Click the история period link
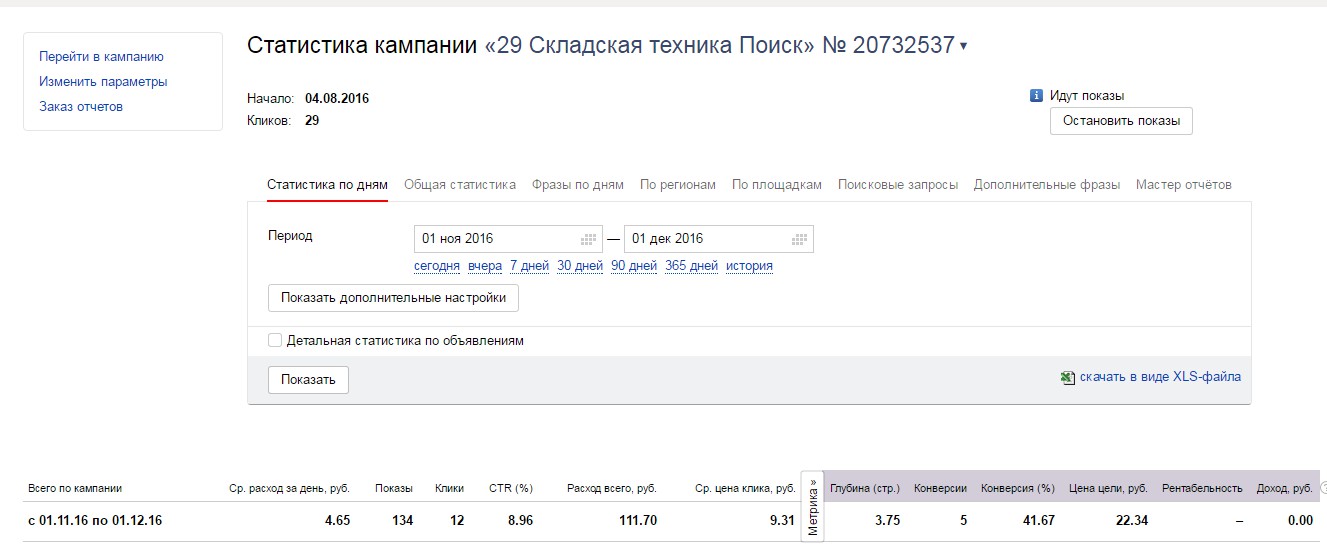This screenshot has width=1327, height=545. [x=750, y=266]
